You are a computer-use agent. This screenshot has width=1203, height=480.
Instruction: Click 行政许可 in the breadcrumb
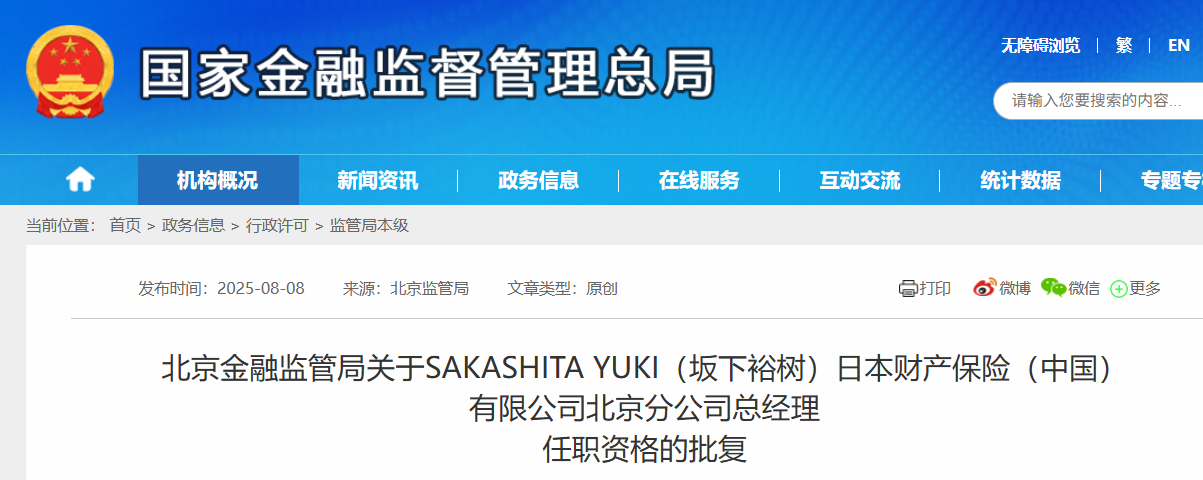[x=277, y=226]
